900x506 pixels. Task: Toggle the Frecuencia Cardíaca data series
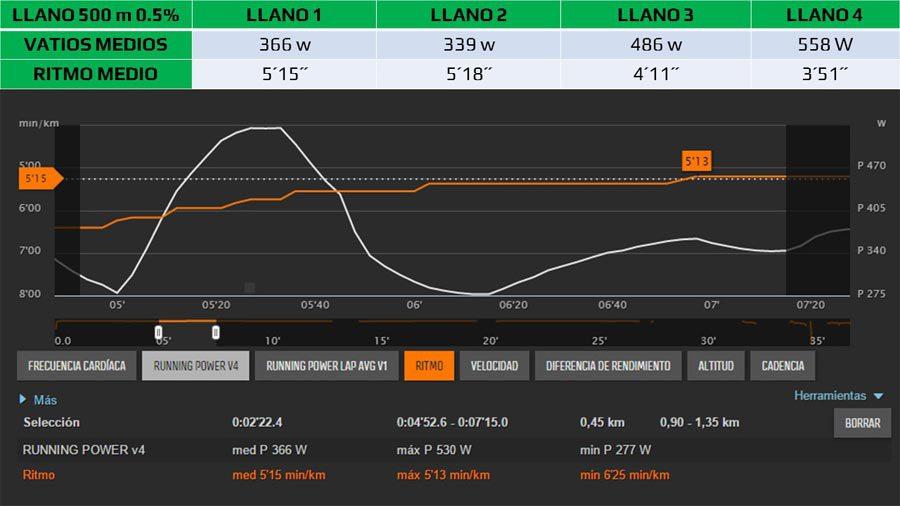coord(77,366)
